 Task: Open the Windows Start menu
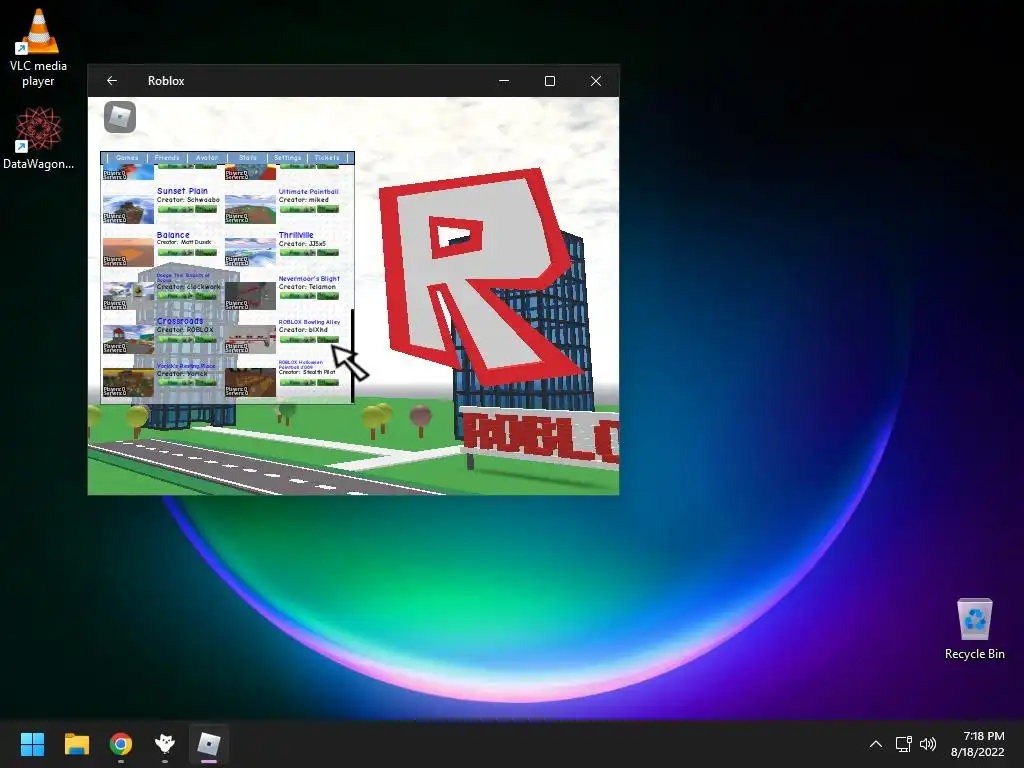32,744
